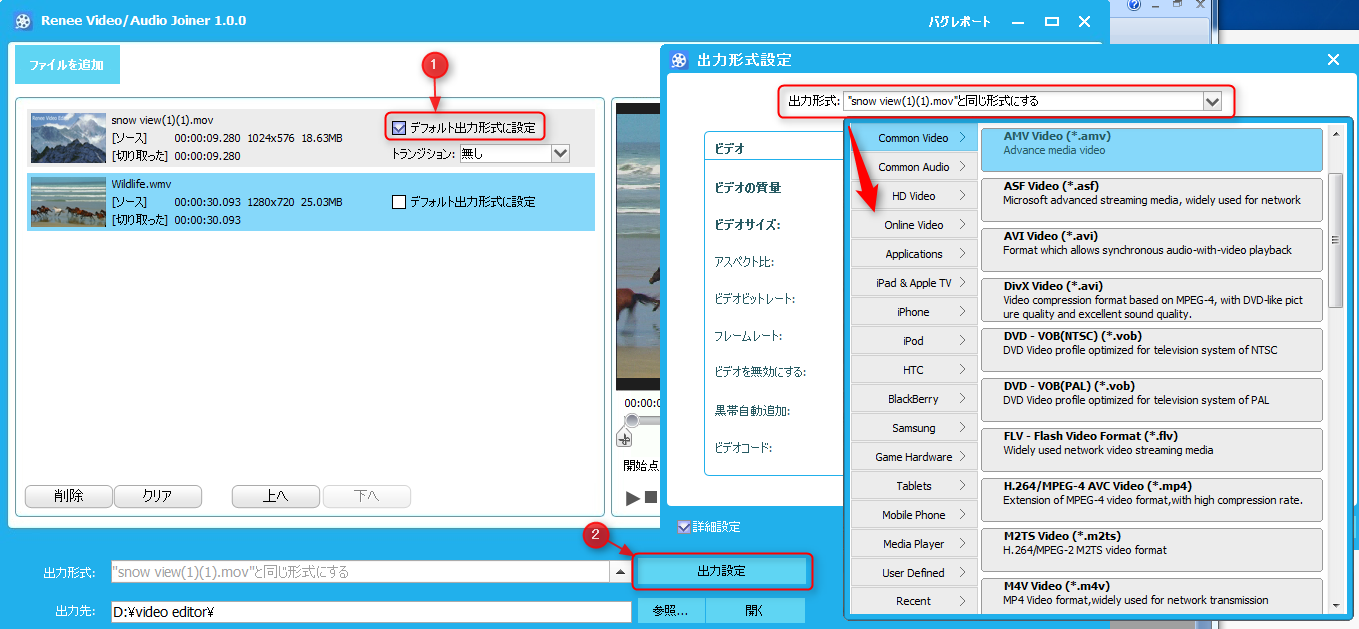
Task: Select DivX Video (*.avi) format
Action: [x=1152, y=299]
